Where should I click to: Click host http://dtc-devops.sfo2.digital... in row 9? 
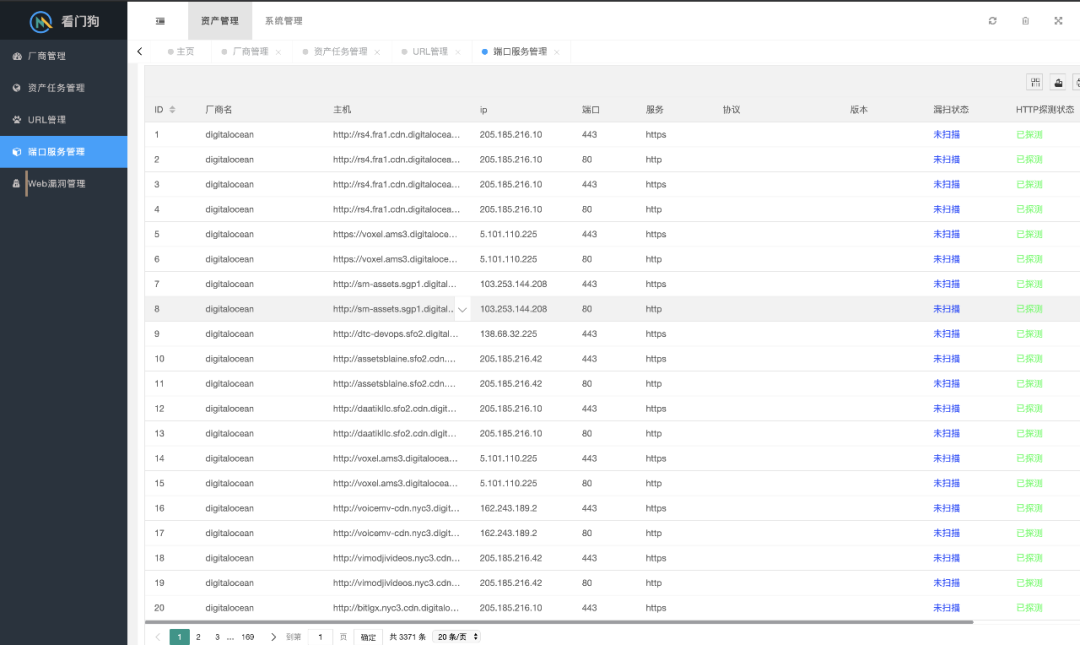coord(395,334)
